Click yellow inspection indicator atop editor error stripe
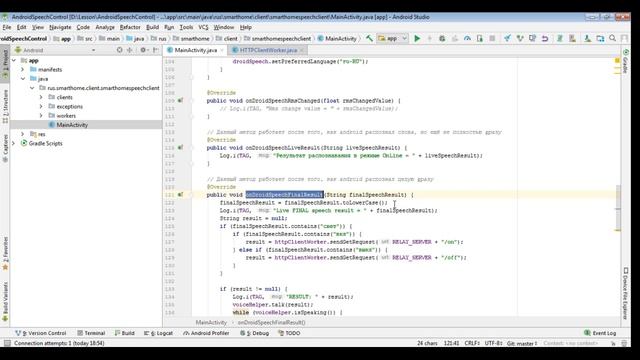Viewport: 640px width, 360px height. [617, 61]
